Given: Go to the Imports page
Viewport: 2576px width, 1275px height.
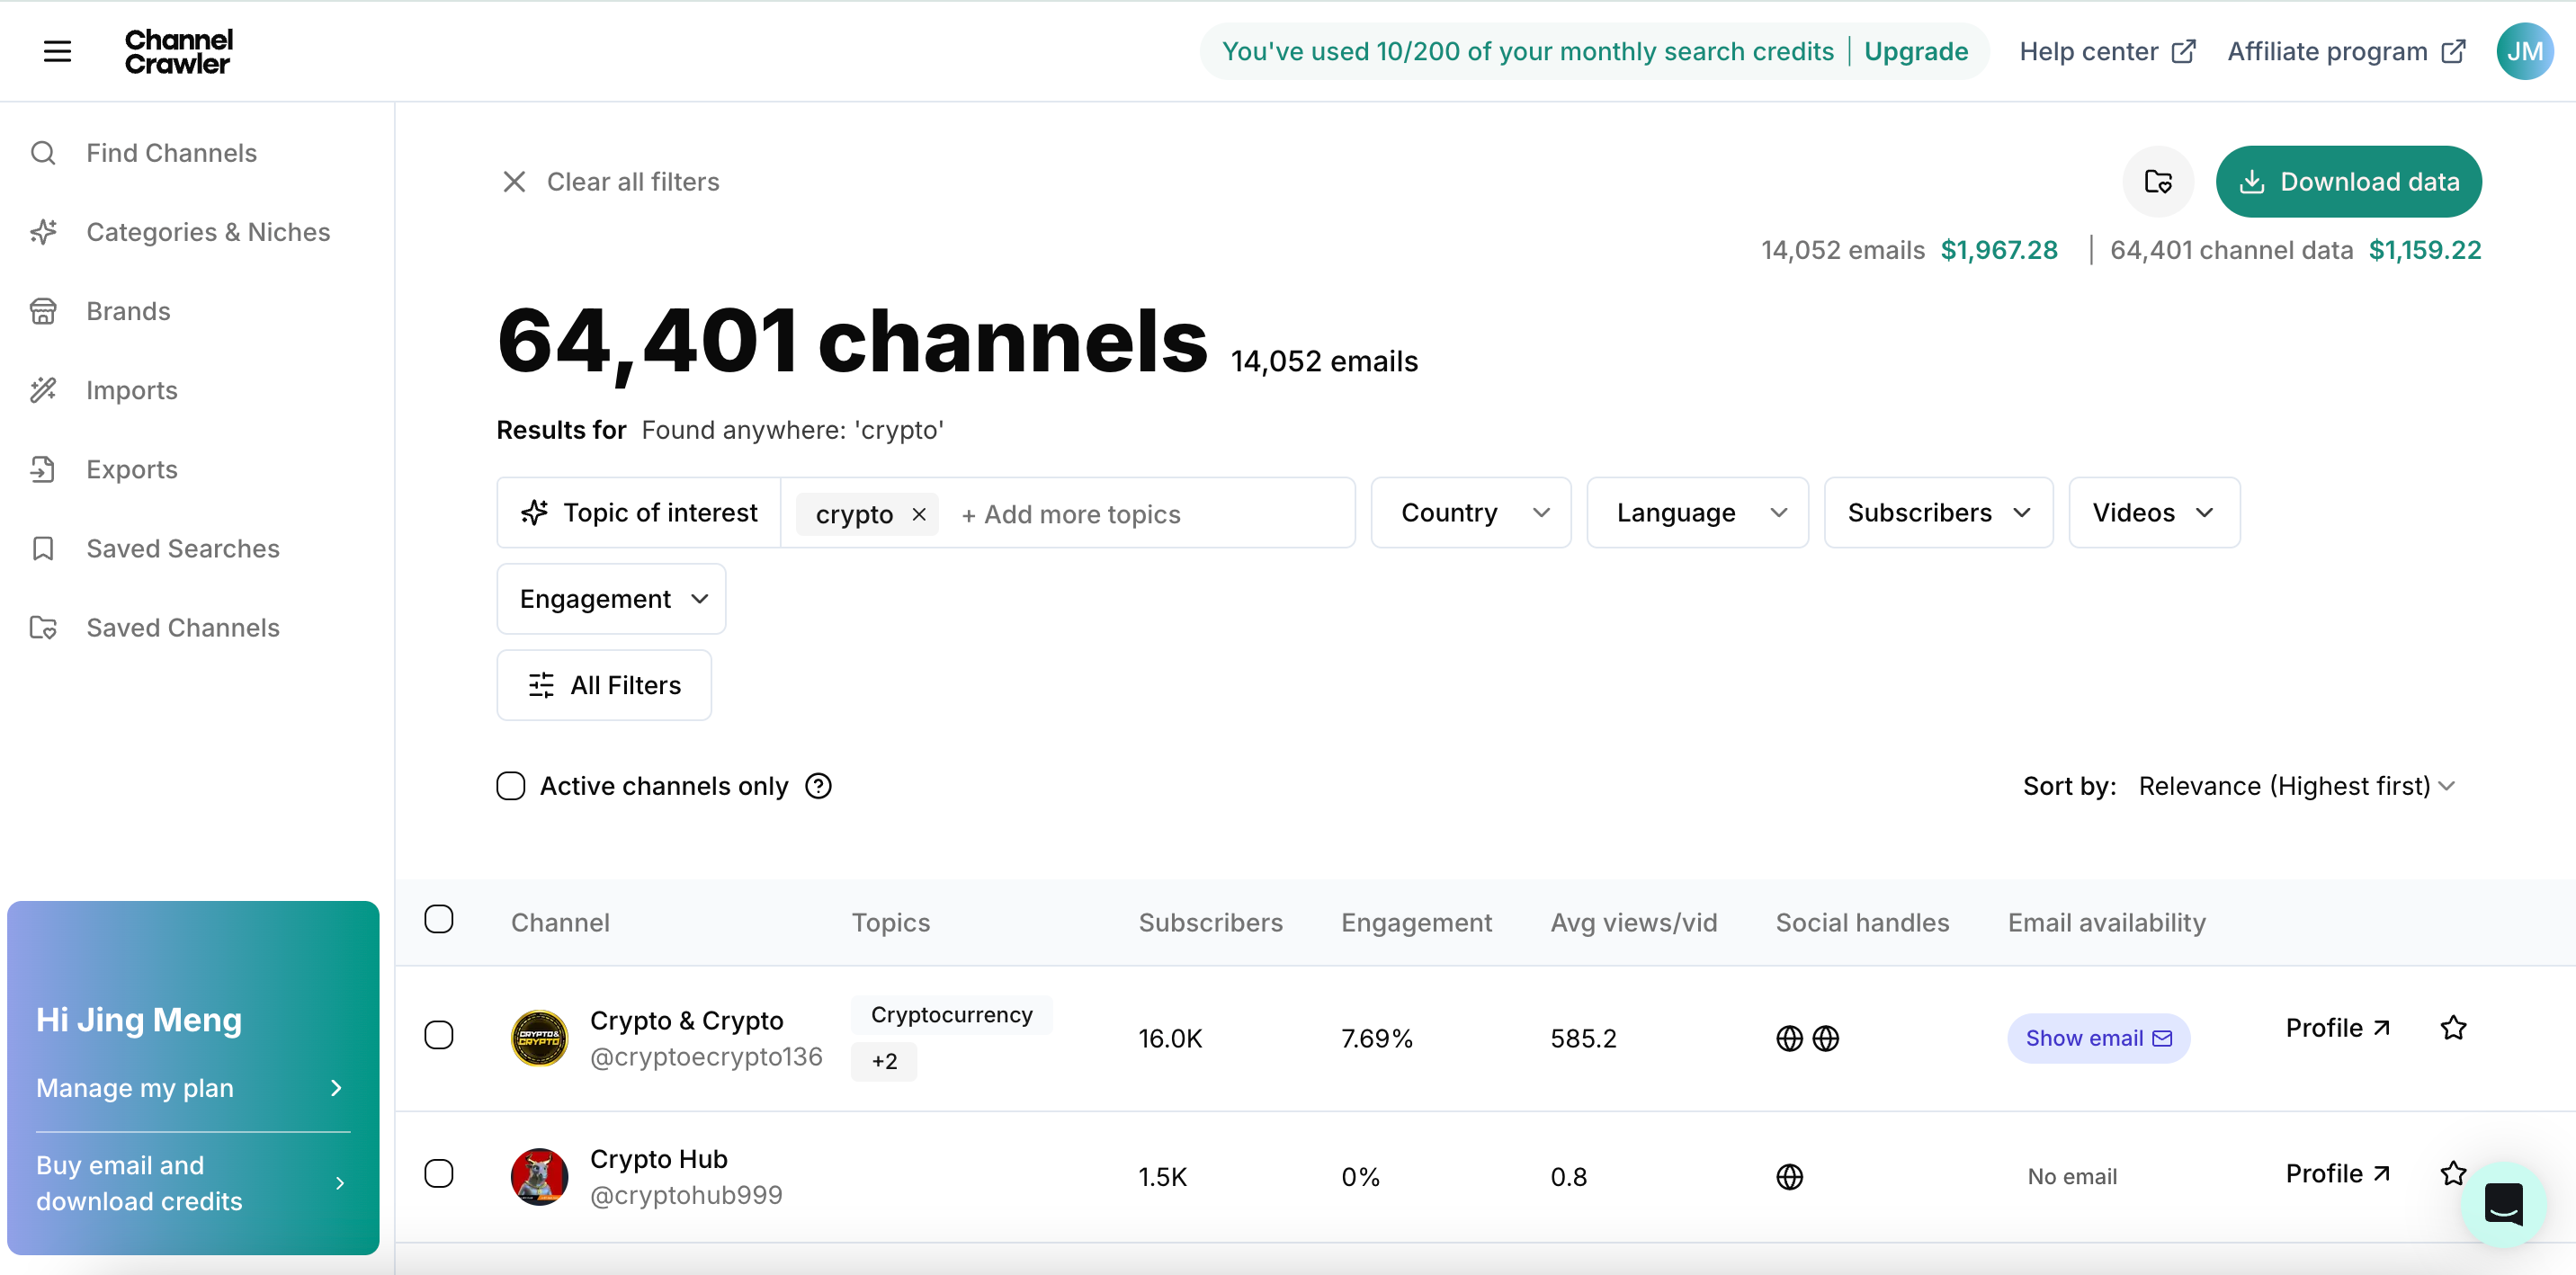Looking at the screenshot, I should 131,390.
